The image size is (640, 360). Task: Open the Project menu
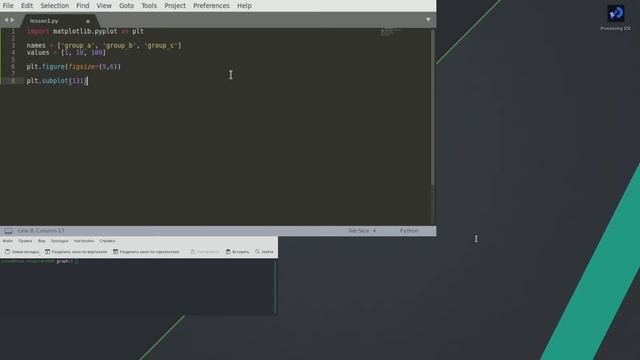(x=175, y=6)
